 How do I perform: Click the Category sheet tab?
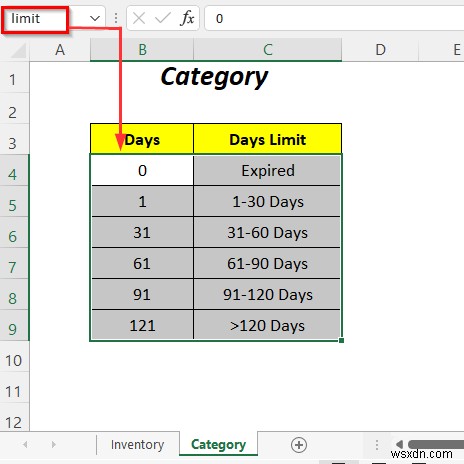click(219, 444)
